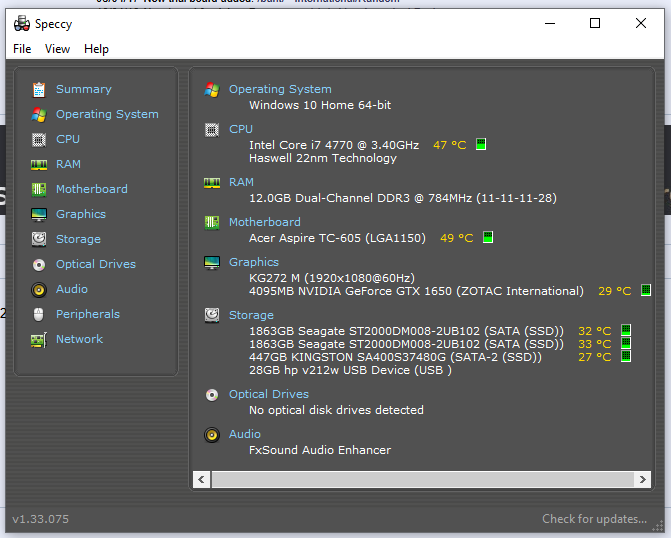This screenshot has height=538, width=671.
Task: Click the horizontal scrollbar thumb
Action: pos(422,479)
